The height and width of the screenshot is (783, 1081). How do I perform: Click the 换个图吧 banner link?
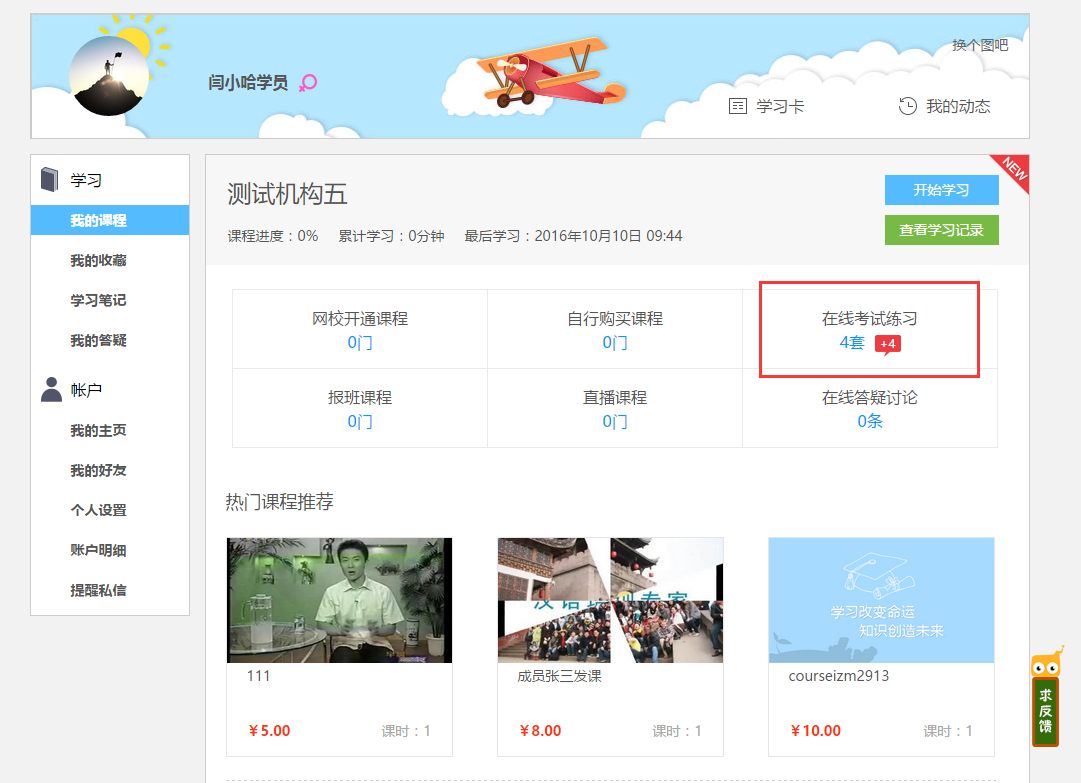(979, 45)
